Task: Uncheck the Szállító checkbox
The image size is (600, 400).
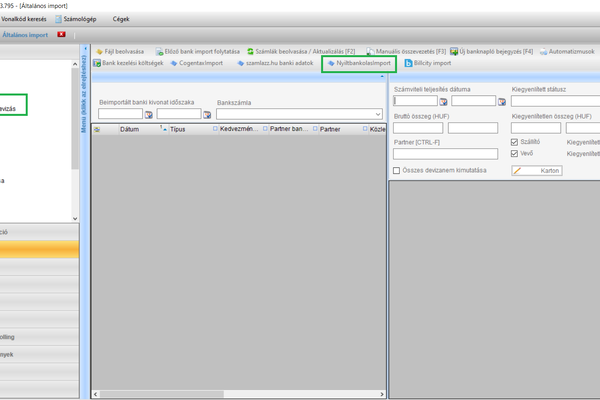Action: point(515,142)
